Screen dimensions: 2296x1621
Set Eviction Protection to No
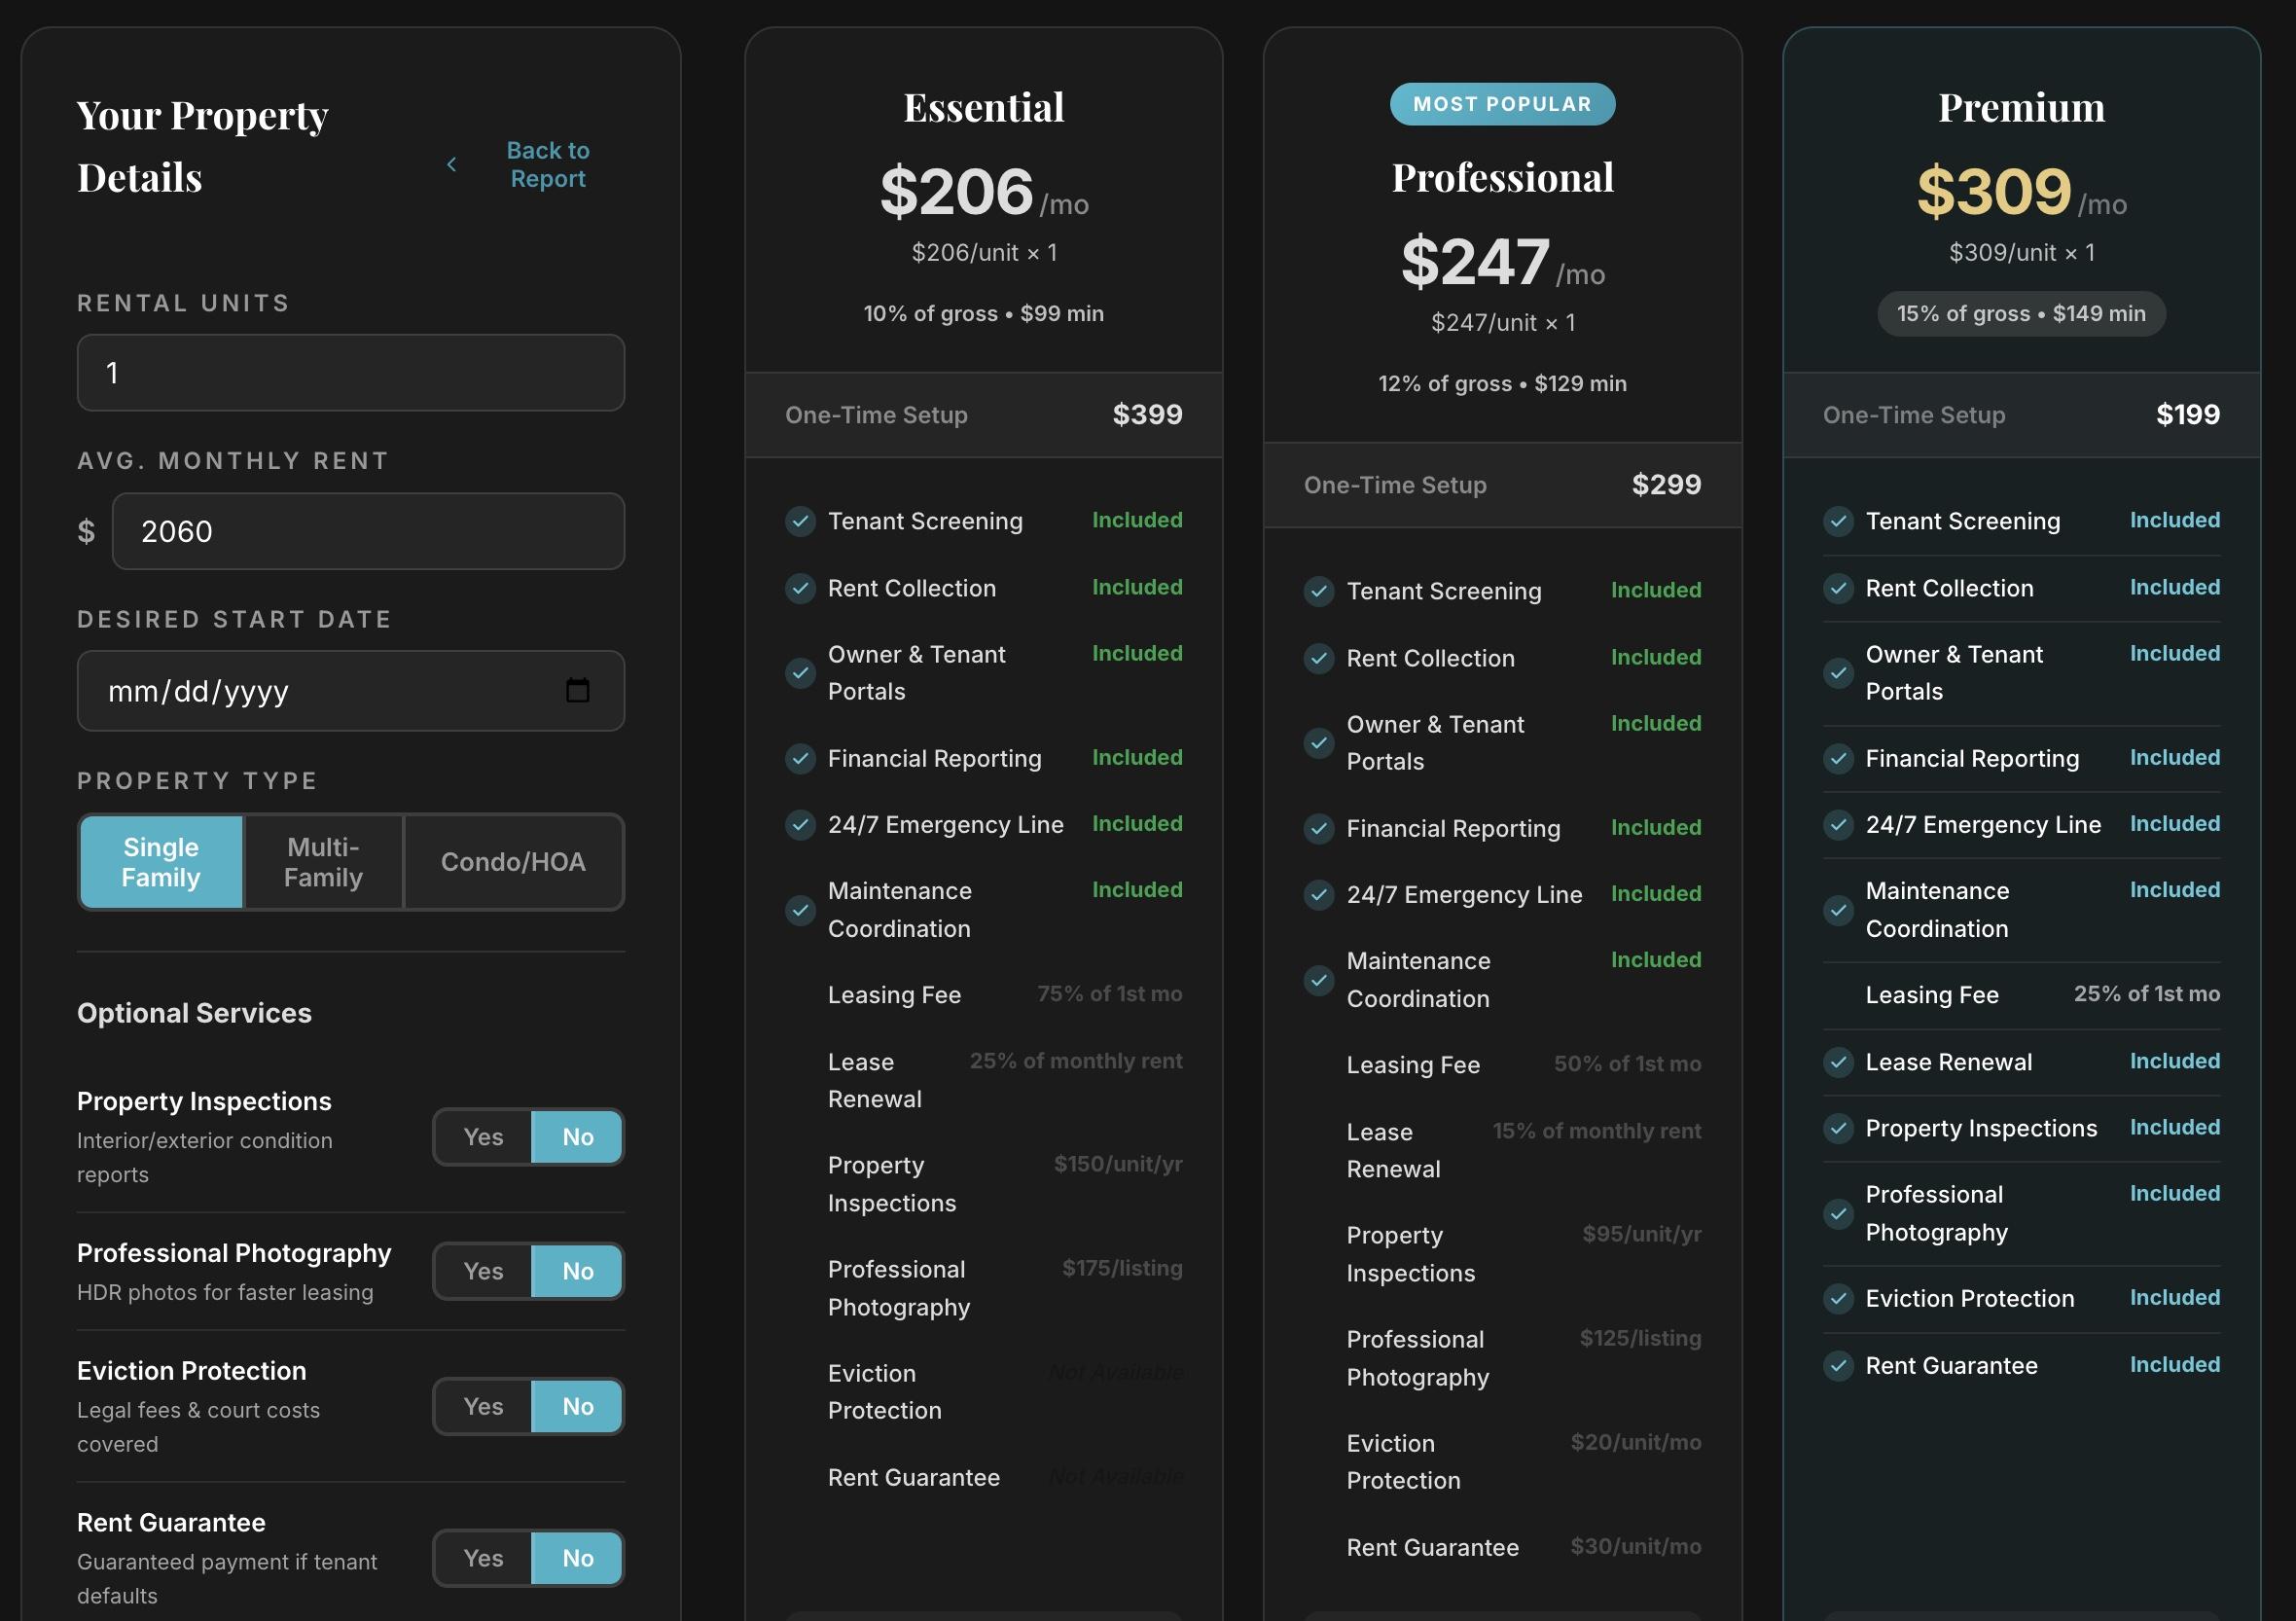coord(577,1406)
